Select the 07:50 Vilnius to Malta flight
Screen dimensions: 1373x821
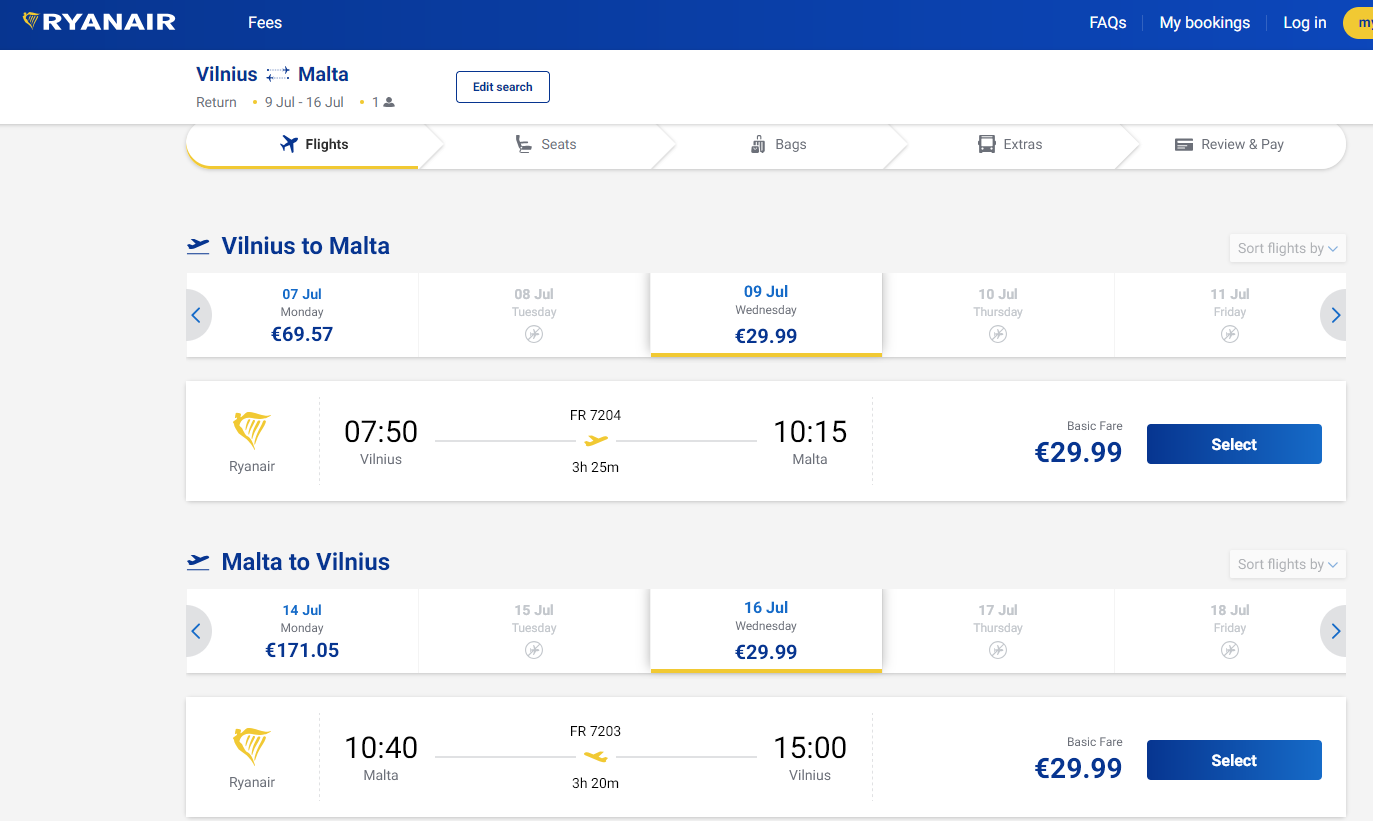pos(1234,444)
